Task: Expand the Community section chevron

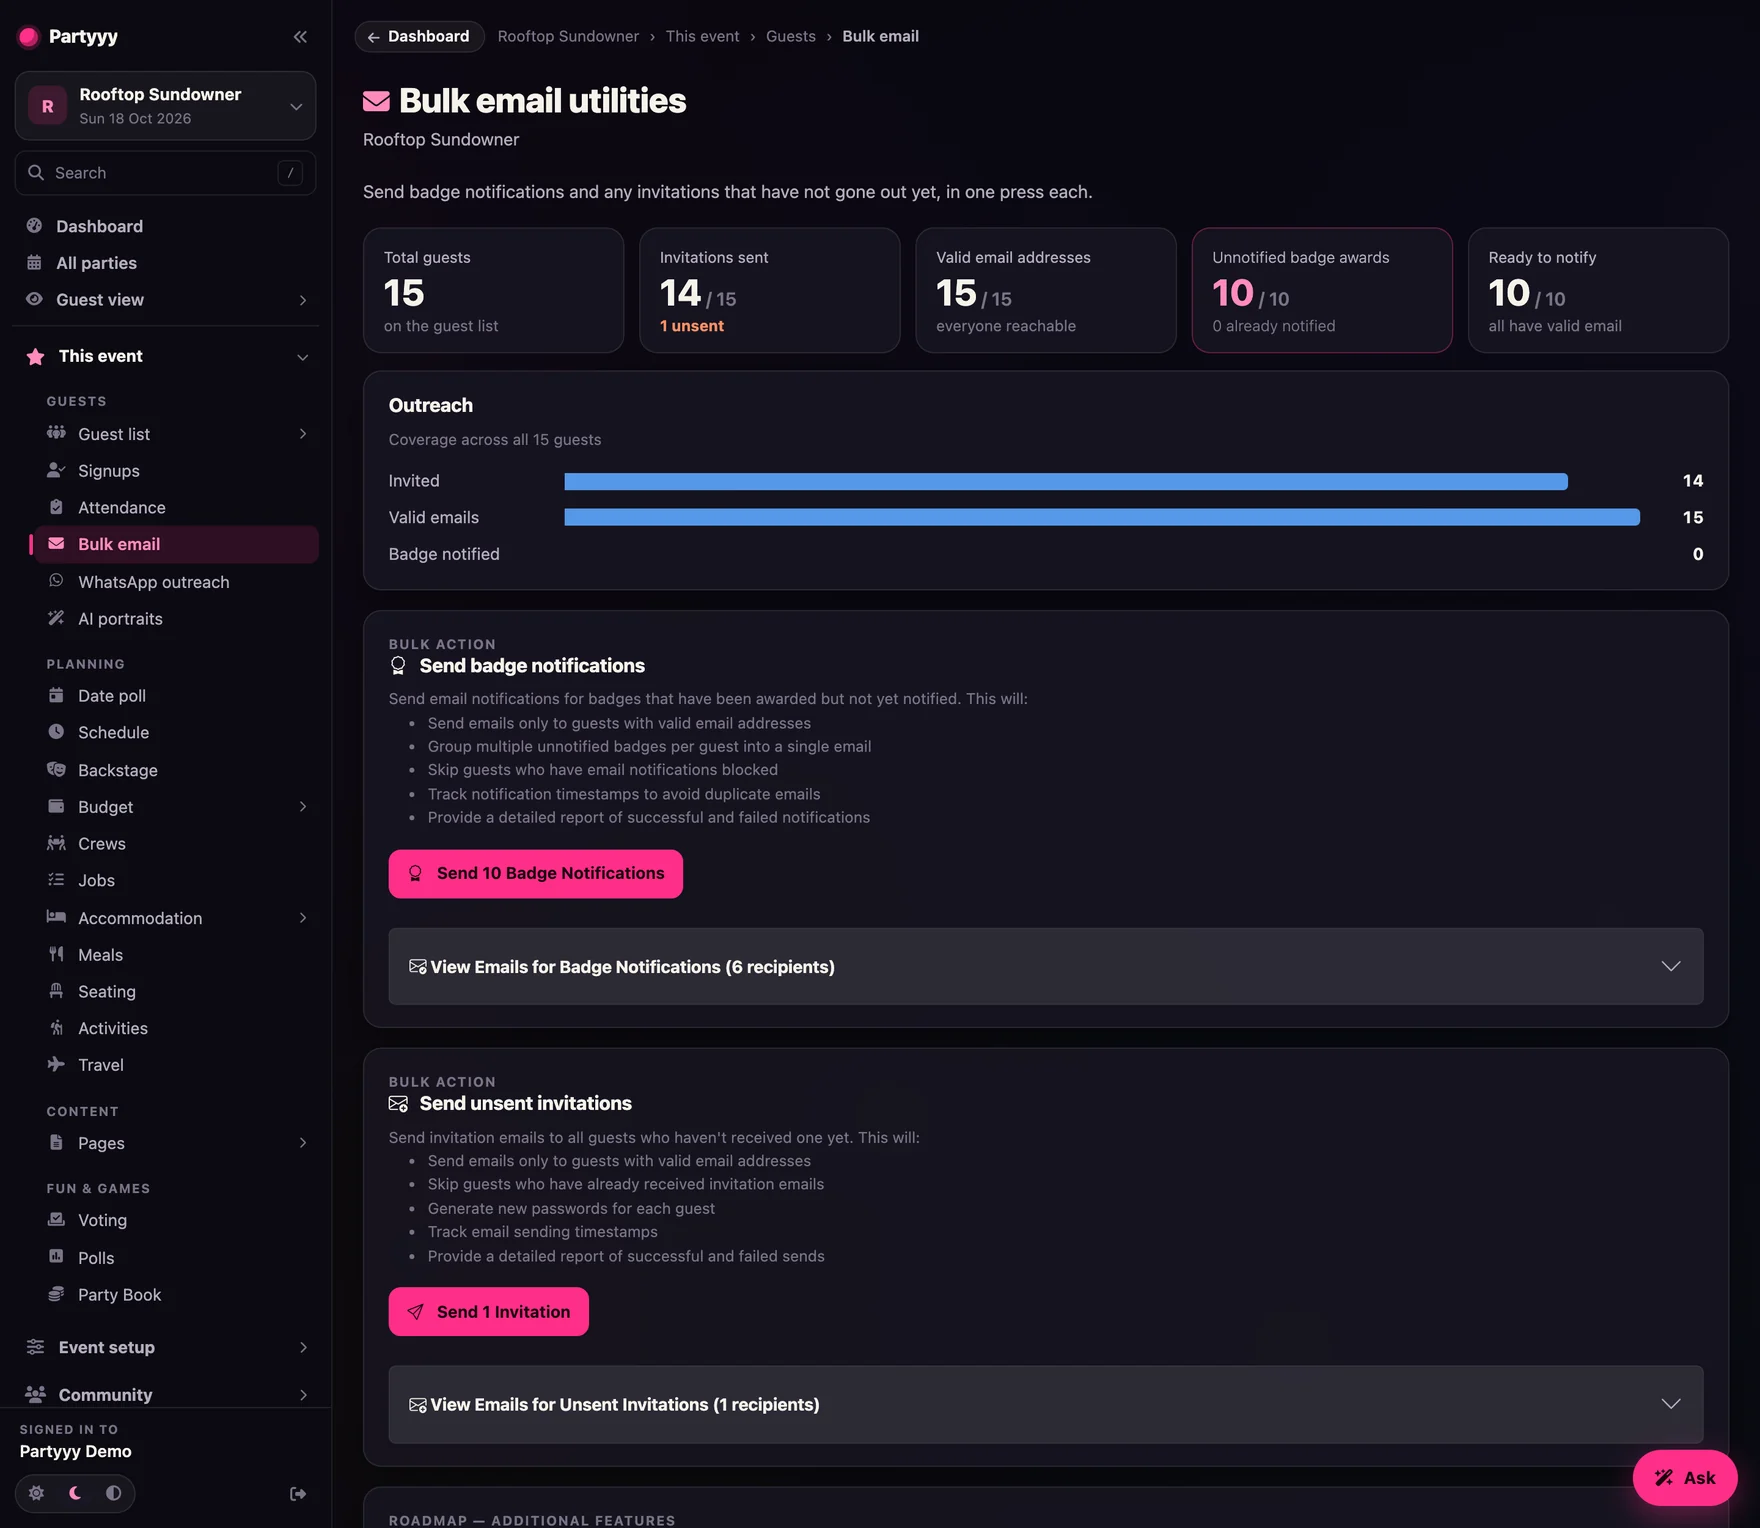Action: click(303, 1395)
